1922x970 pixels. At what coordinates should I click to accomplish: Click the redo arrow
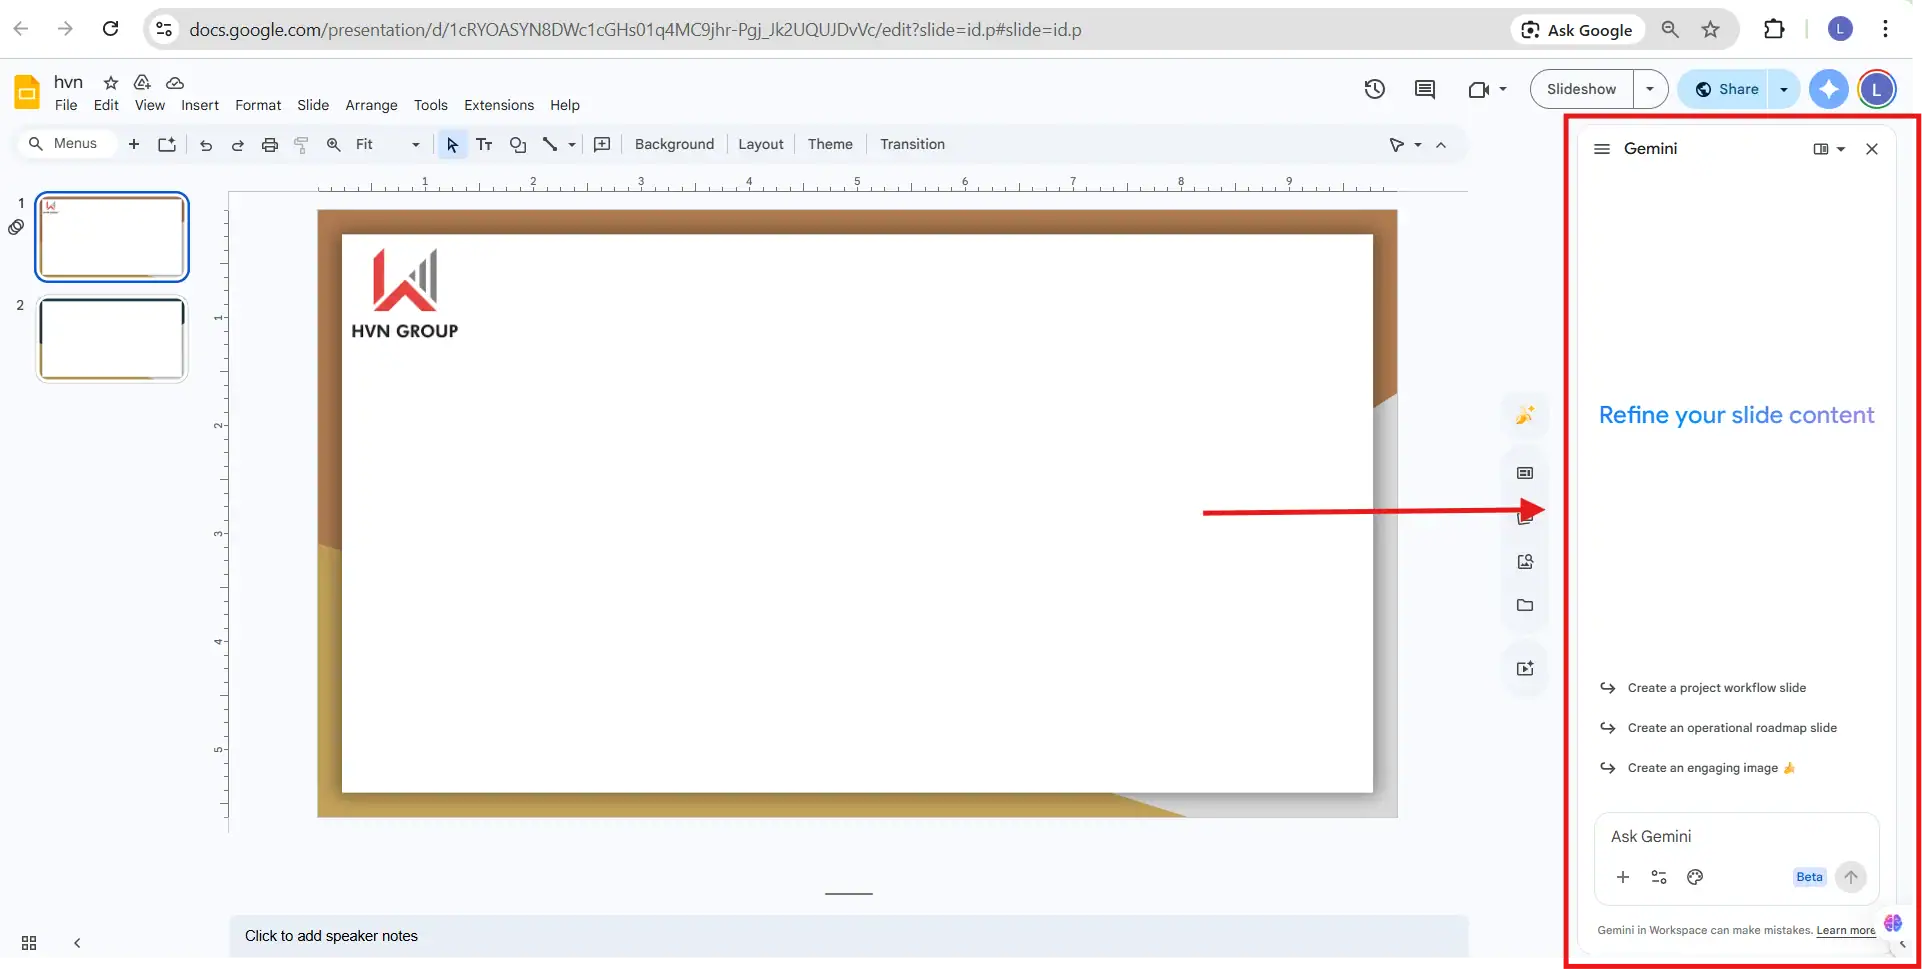237,144
